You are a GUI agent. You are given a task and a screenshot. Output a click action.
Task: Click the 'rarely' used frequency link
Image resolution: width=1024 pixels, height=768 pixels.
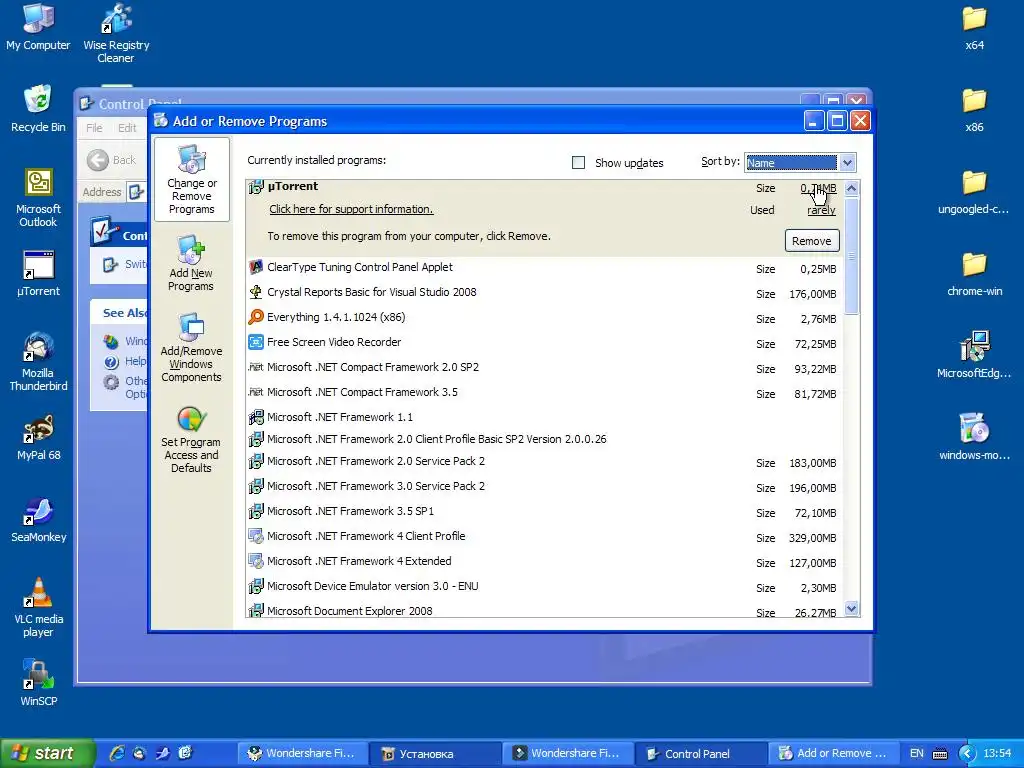click(x=822, y=210)
